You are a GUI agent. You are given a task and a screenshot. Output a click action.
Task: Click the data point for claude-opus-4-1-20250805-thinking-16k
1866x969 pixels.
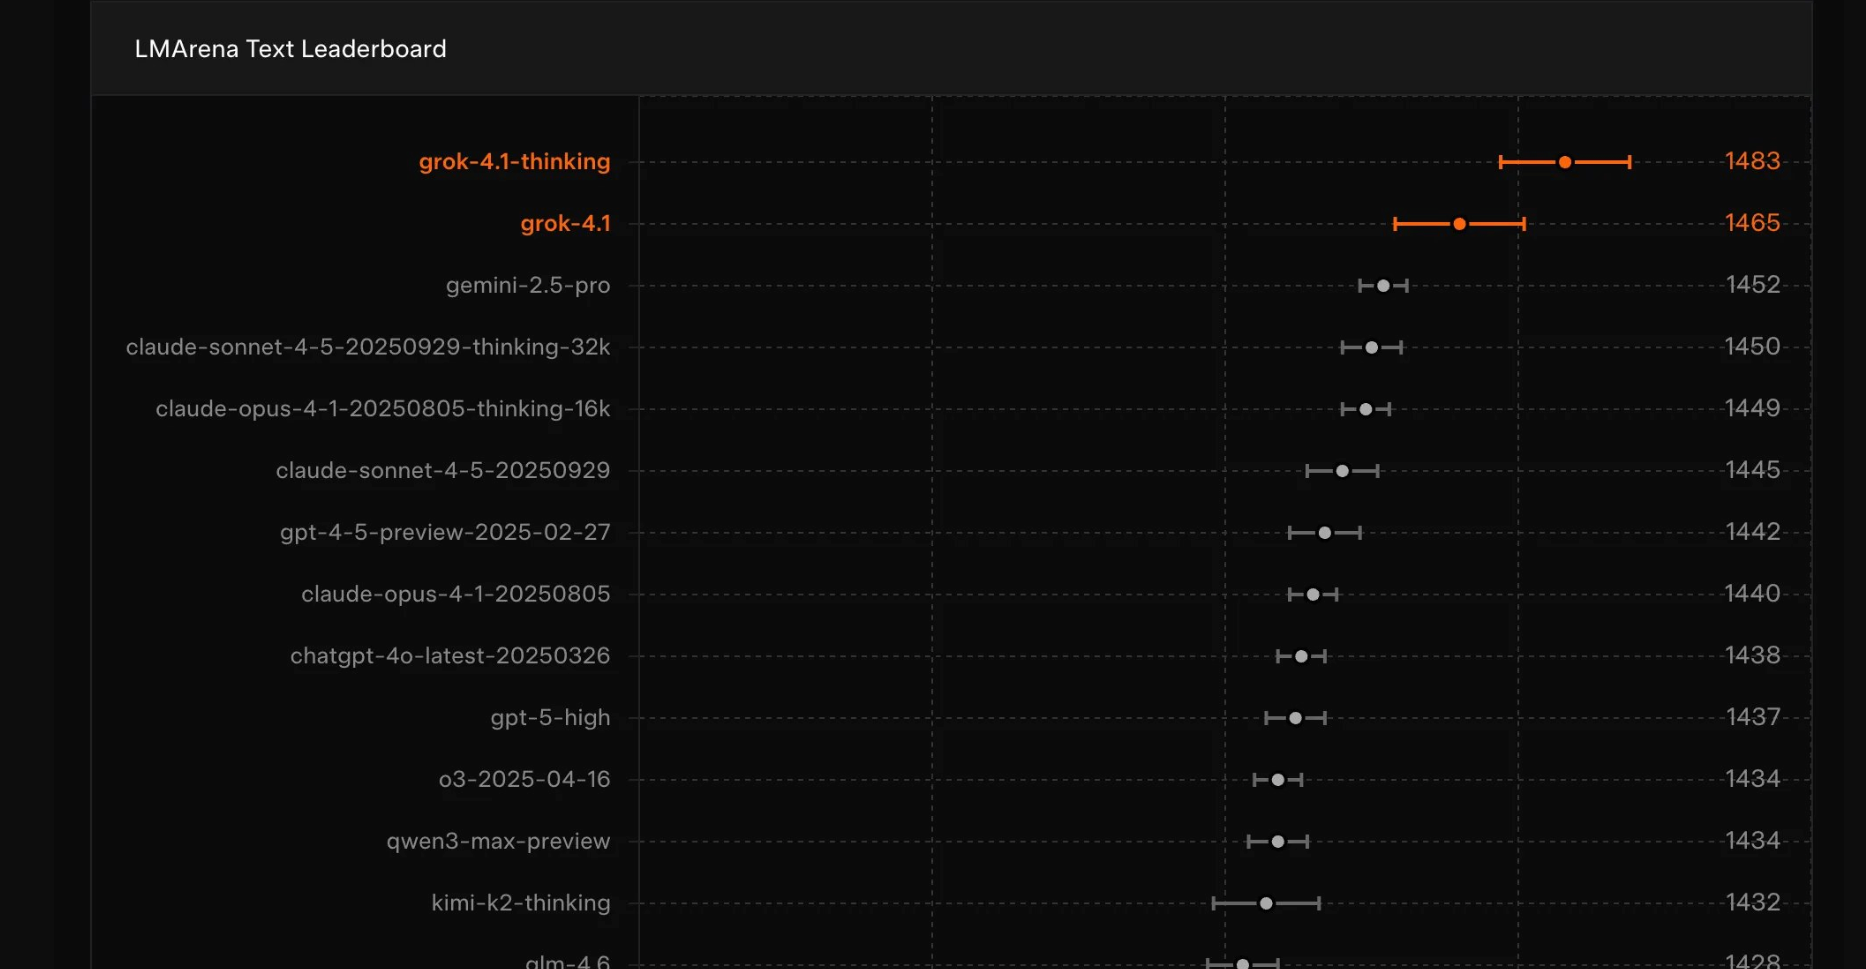click(1366, 409)
